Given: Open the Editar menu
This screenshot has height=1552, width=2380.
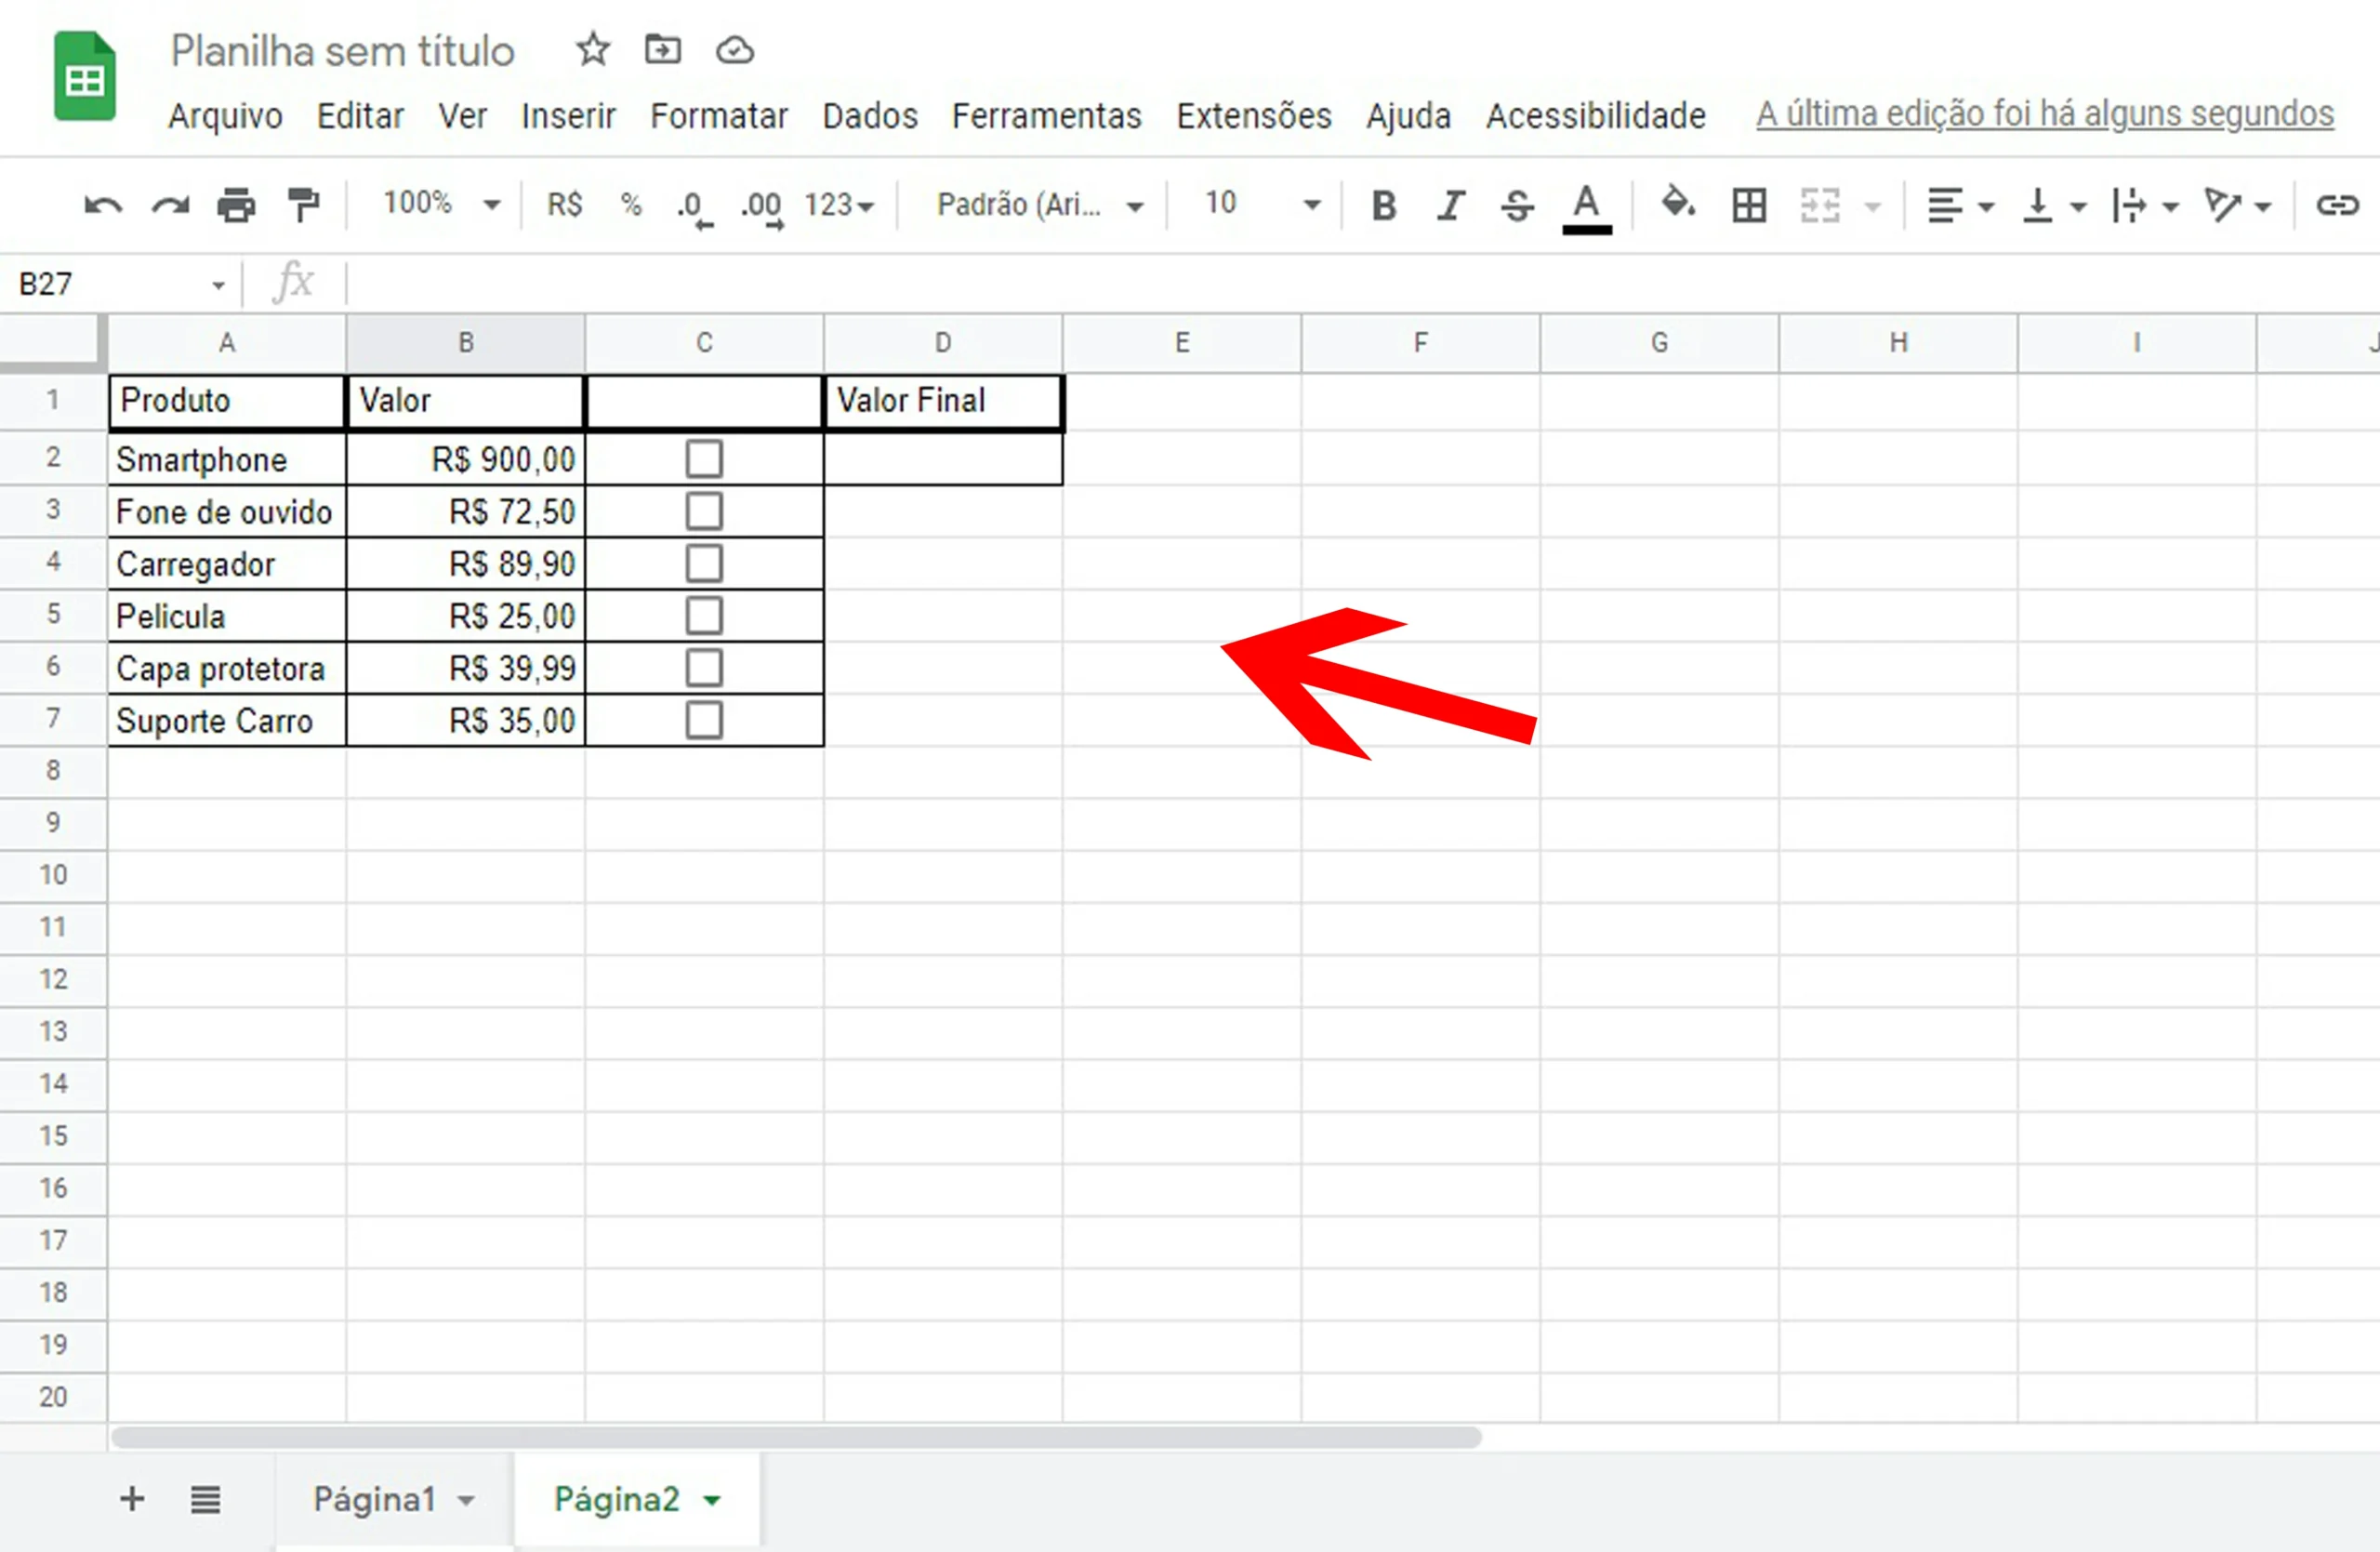Looking at the screenshot, I should pyautogui.click(x=360, y=116).
